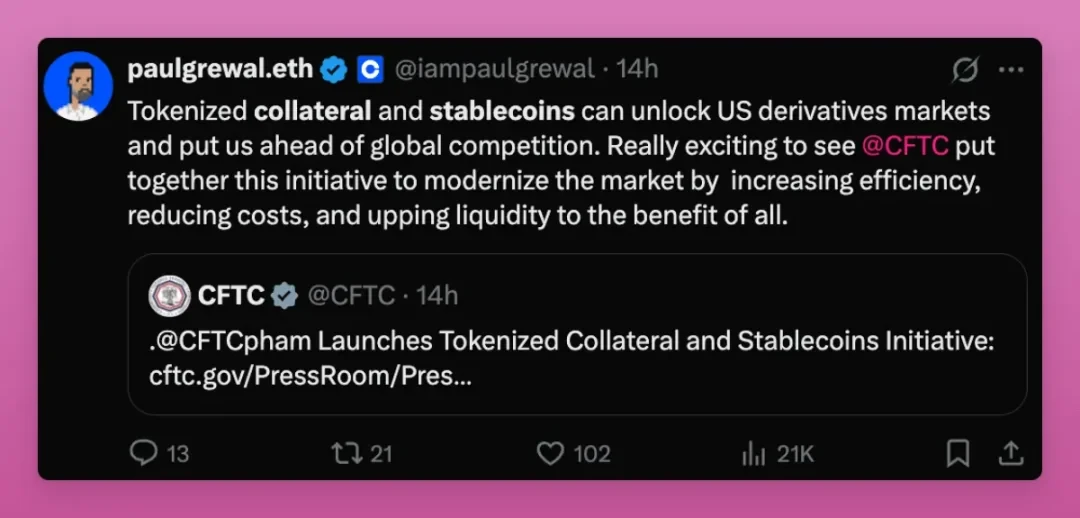The width and height of the screenshot is (1080, 518).
Task: Repost this tweet via retweet icon
Action: pyautogui.click(x=345, y=454)
